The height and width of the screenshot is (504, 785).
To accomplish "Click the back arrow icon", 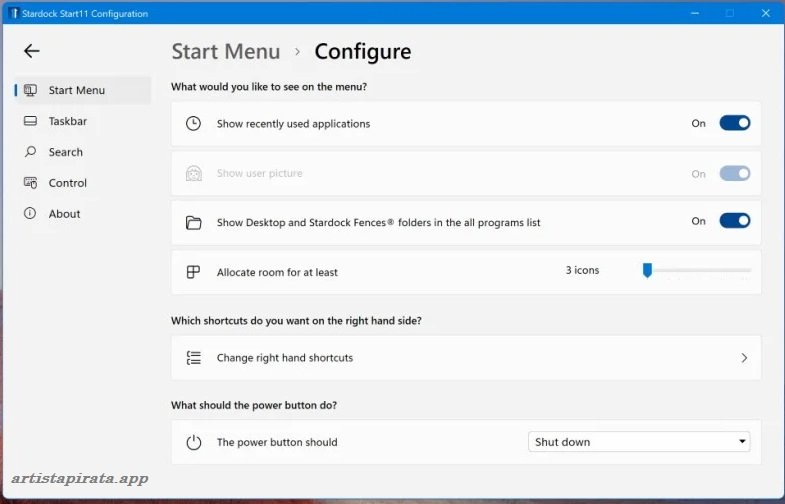I will [32, 51].
